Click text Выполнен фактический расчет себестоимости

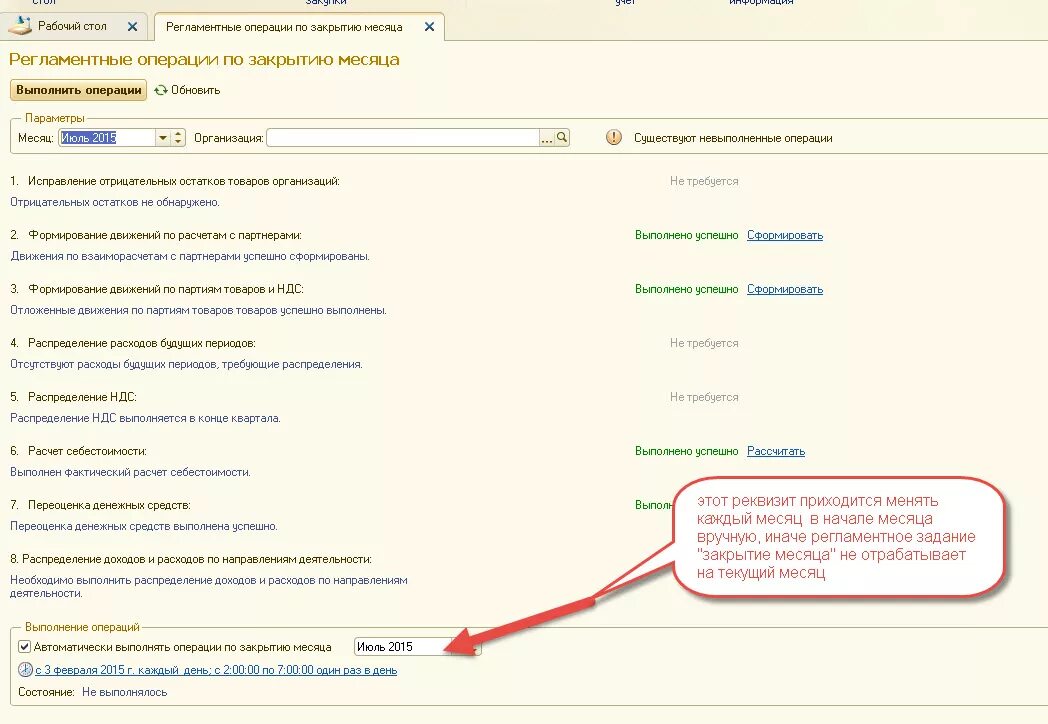tap(130, 472)
